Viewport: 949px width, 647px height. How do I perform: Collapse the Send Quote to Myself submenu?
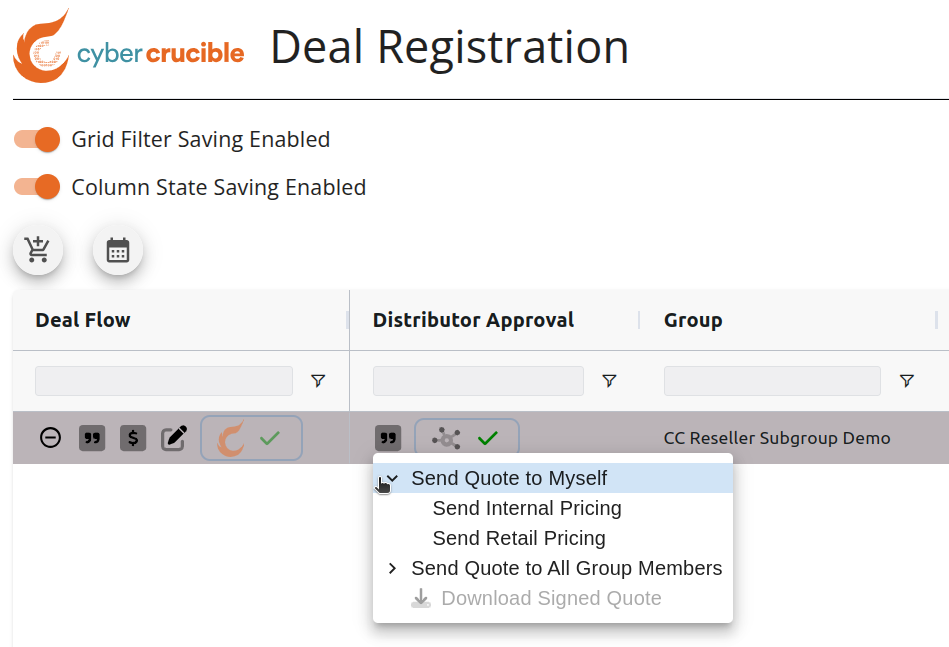tap(392, 478)
